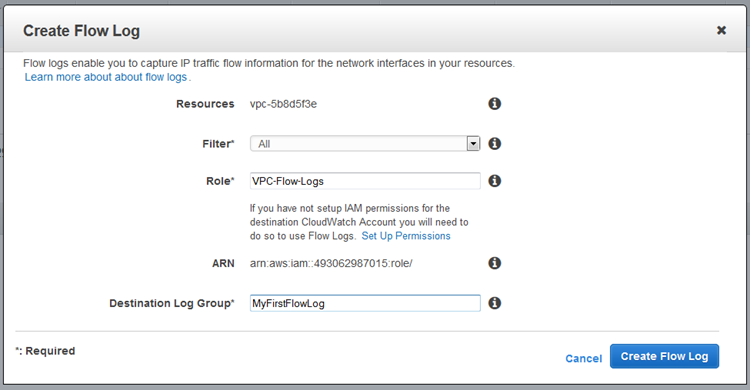Expand the Filter dropdown arrow

[473, 144]
